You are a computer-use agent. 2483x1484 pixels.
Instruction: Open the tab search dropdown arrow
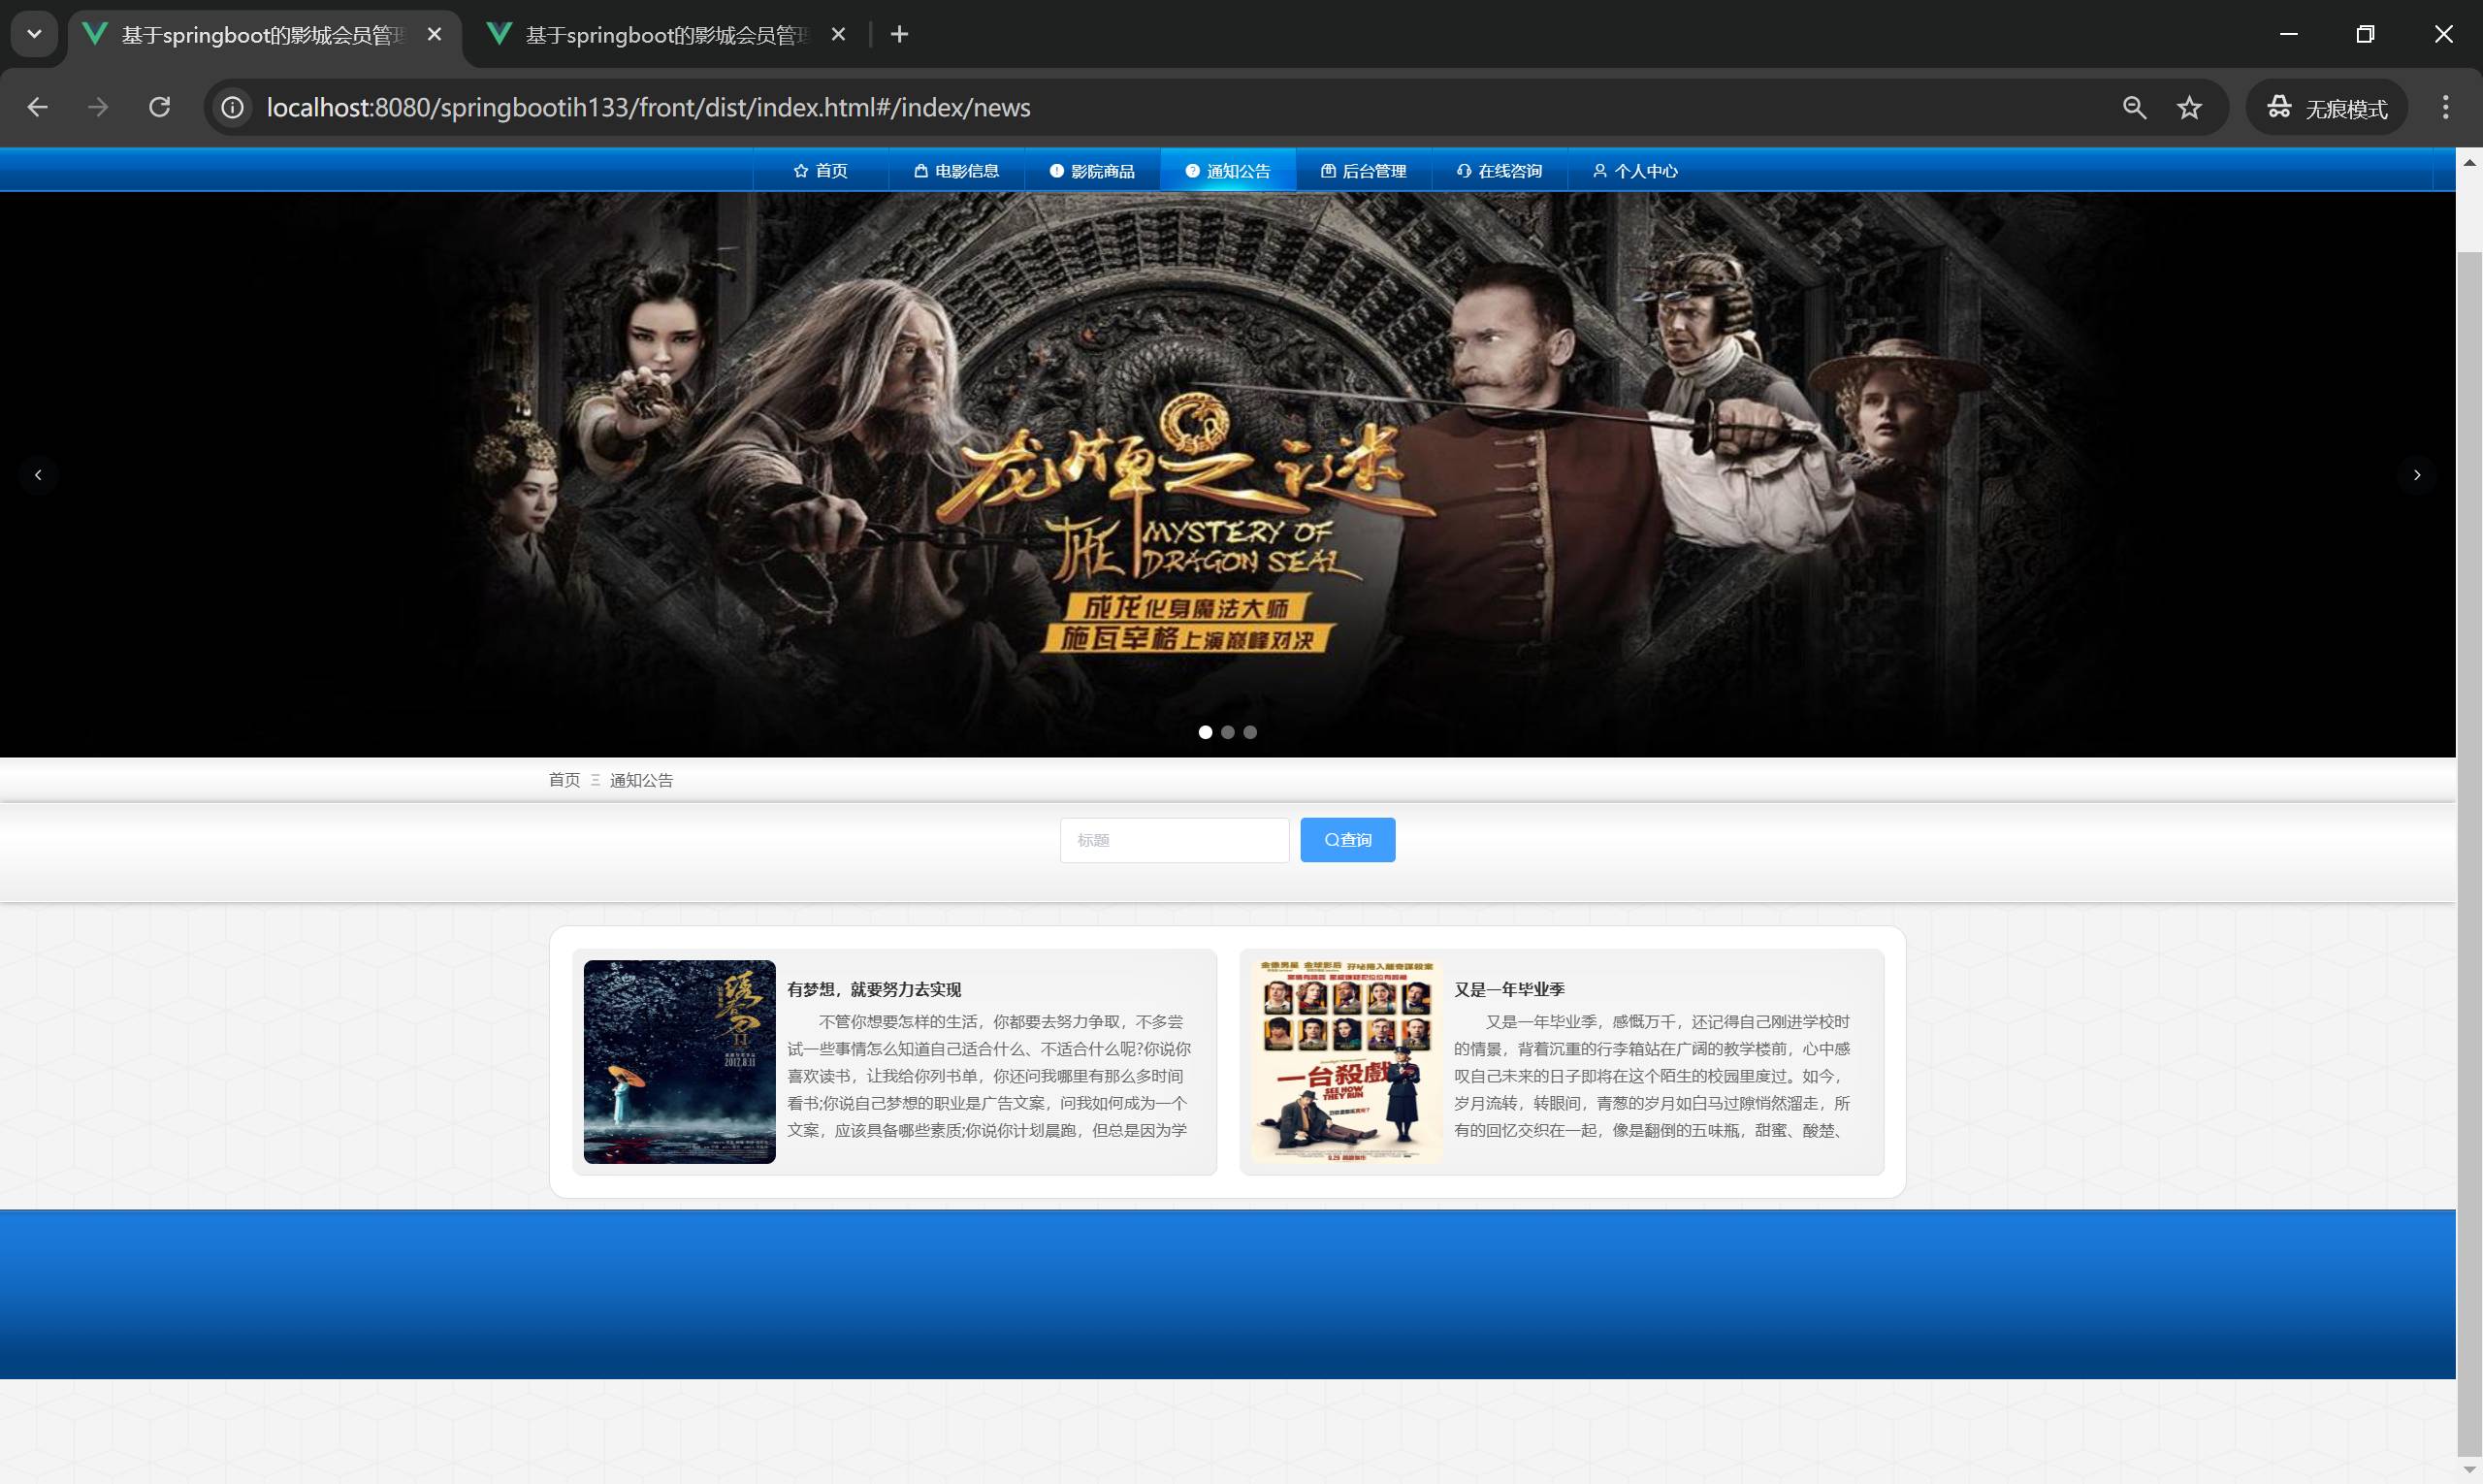pyautogui.click(x=34, y=34)
